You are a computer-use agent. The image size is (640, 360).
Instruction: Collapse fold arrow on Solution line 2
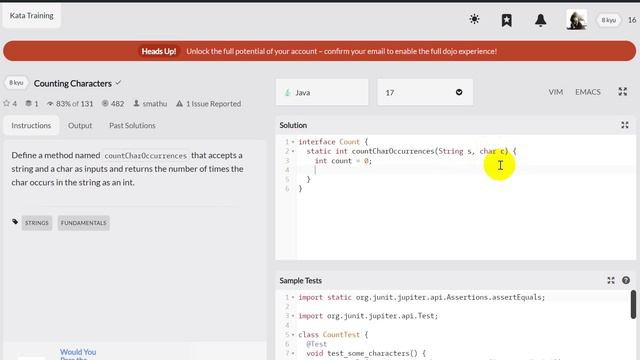click(293, 151)
